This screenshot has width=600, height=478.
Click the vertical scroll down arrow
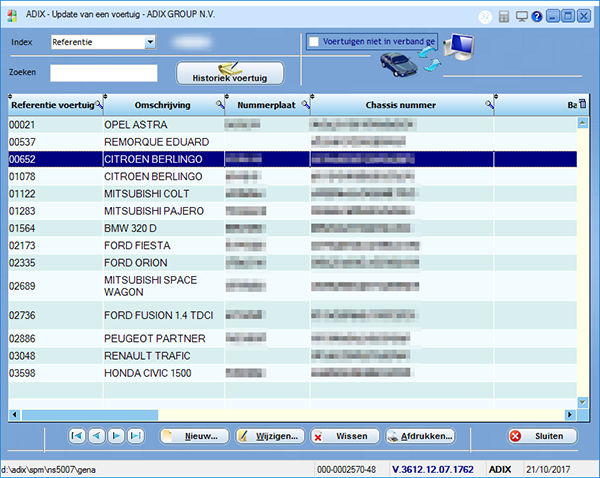pos(582,402)
